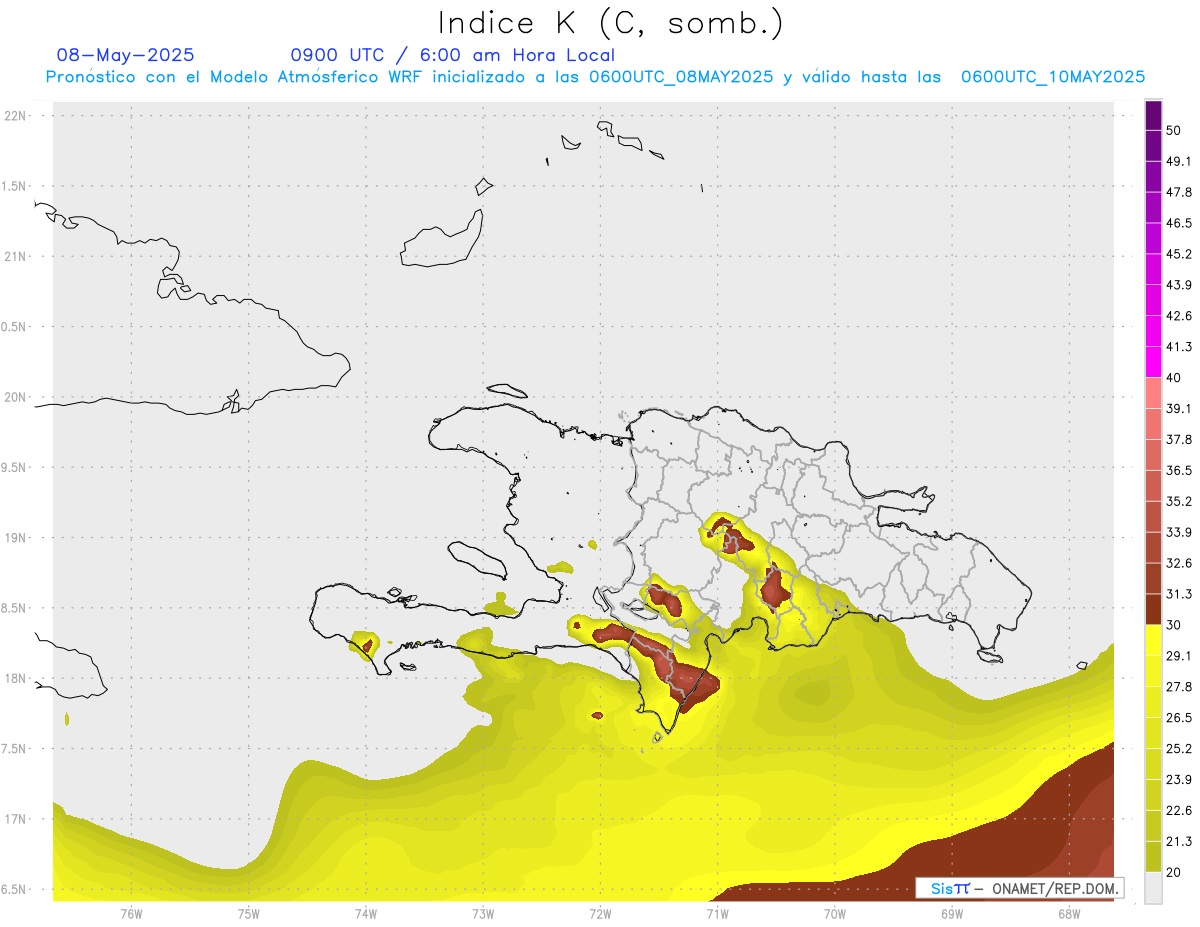Image resolution: width=1200 pixels, height=927 pixels.
Task: Click the '74W' longitude label
Action: [x=366, y=914]
